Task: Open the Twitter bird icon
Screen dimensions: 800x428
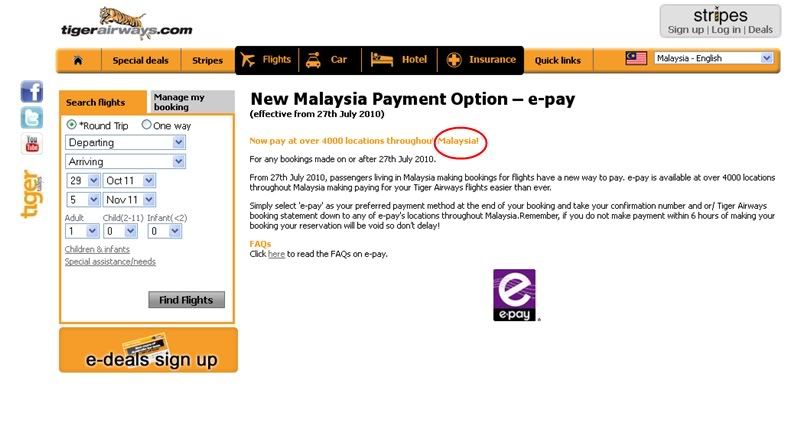Action: [32, 118]
